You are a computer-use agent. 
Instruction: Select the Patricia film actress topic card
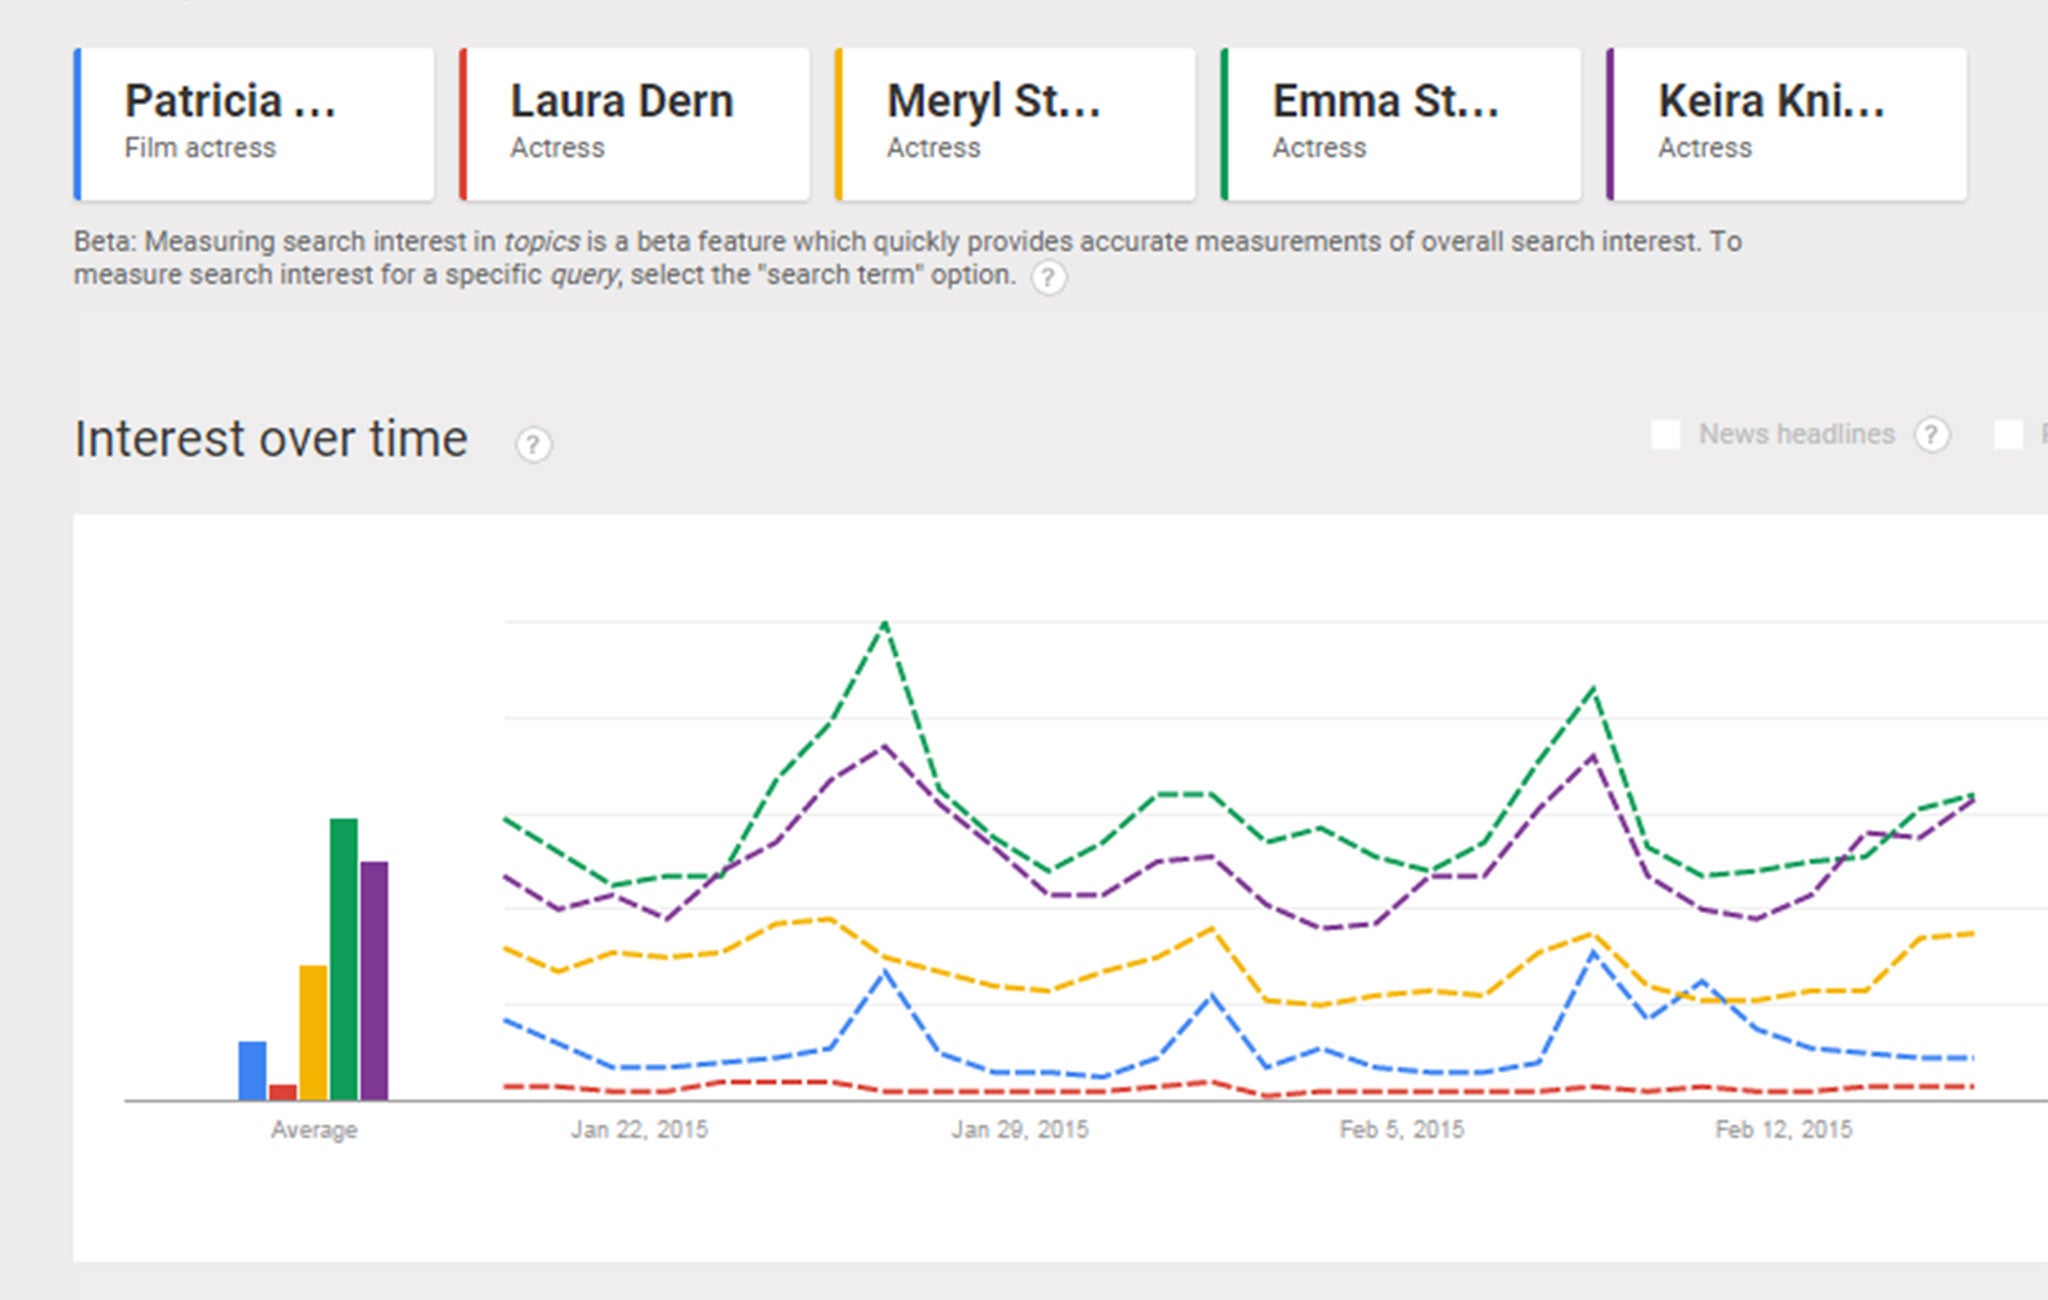[254, 124]
